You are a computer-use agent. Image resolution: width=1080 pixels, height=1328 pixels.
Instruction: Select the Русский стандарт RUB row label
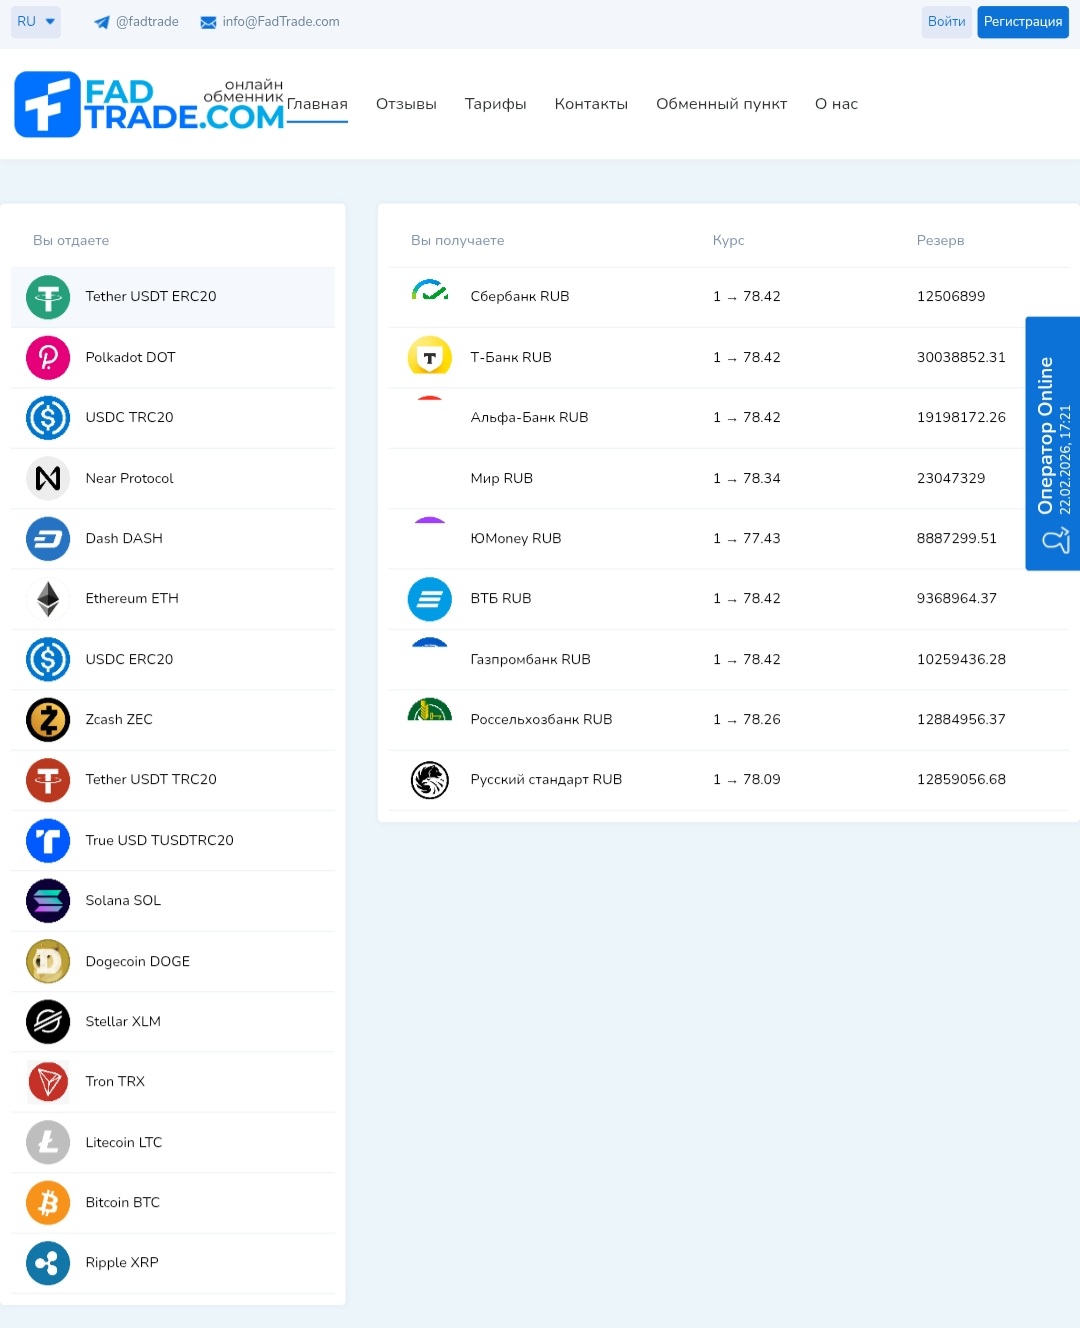pos(546,780)
